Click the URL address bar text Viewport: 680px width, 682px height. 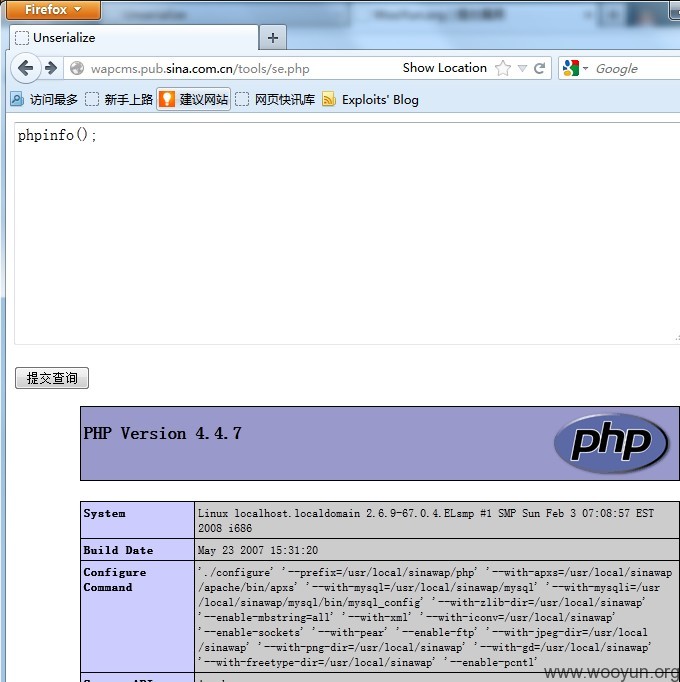click(200, 69)
